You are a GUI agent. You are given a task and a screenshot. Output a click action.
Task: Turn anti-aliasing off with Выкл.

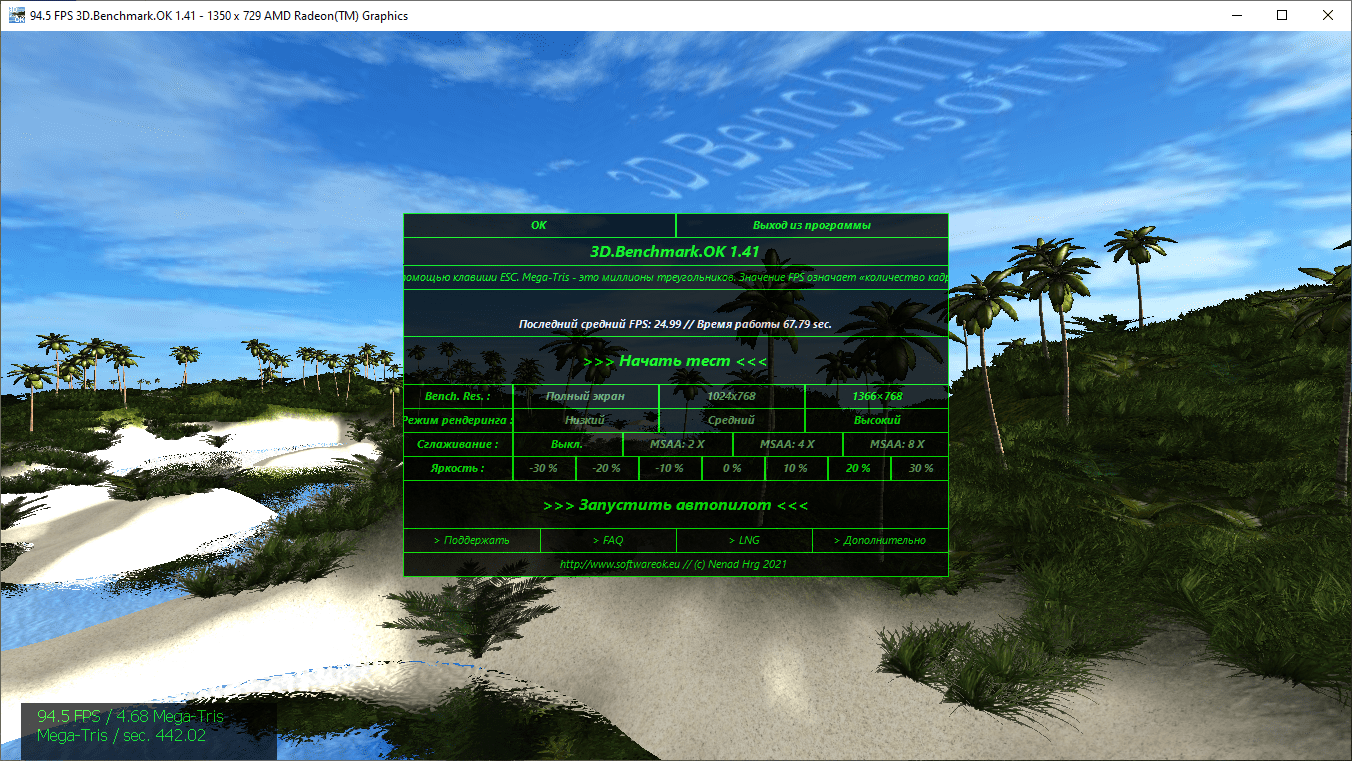point(568,444)
